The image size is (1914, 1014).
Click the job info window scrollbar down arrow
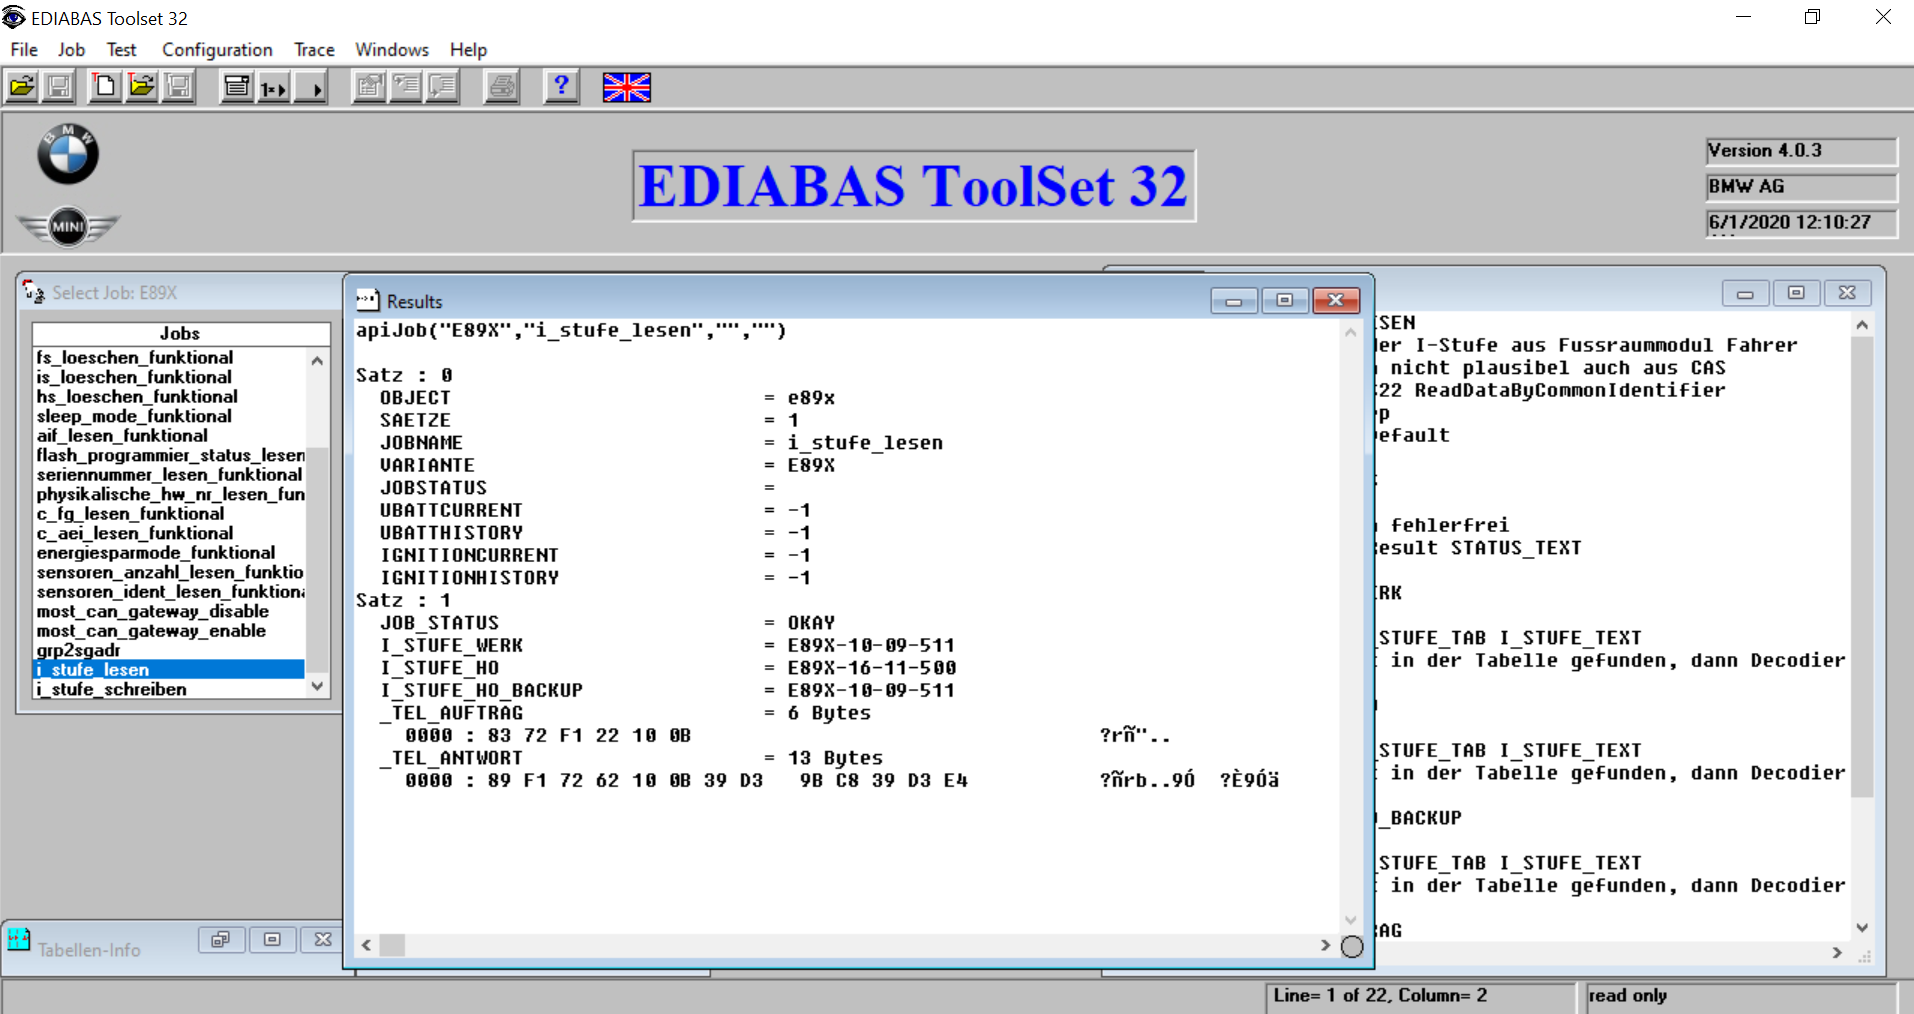1862,928
